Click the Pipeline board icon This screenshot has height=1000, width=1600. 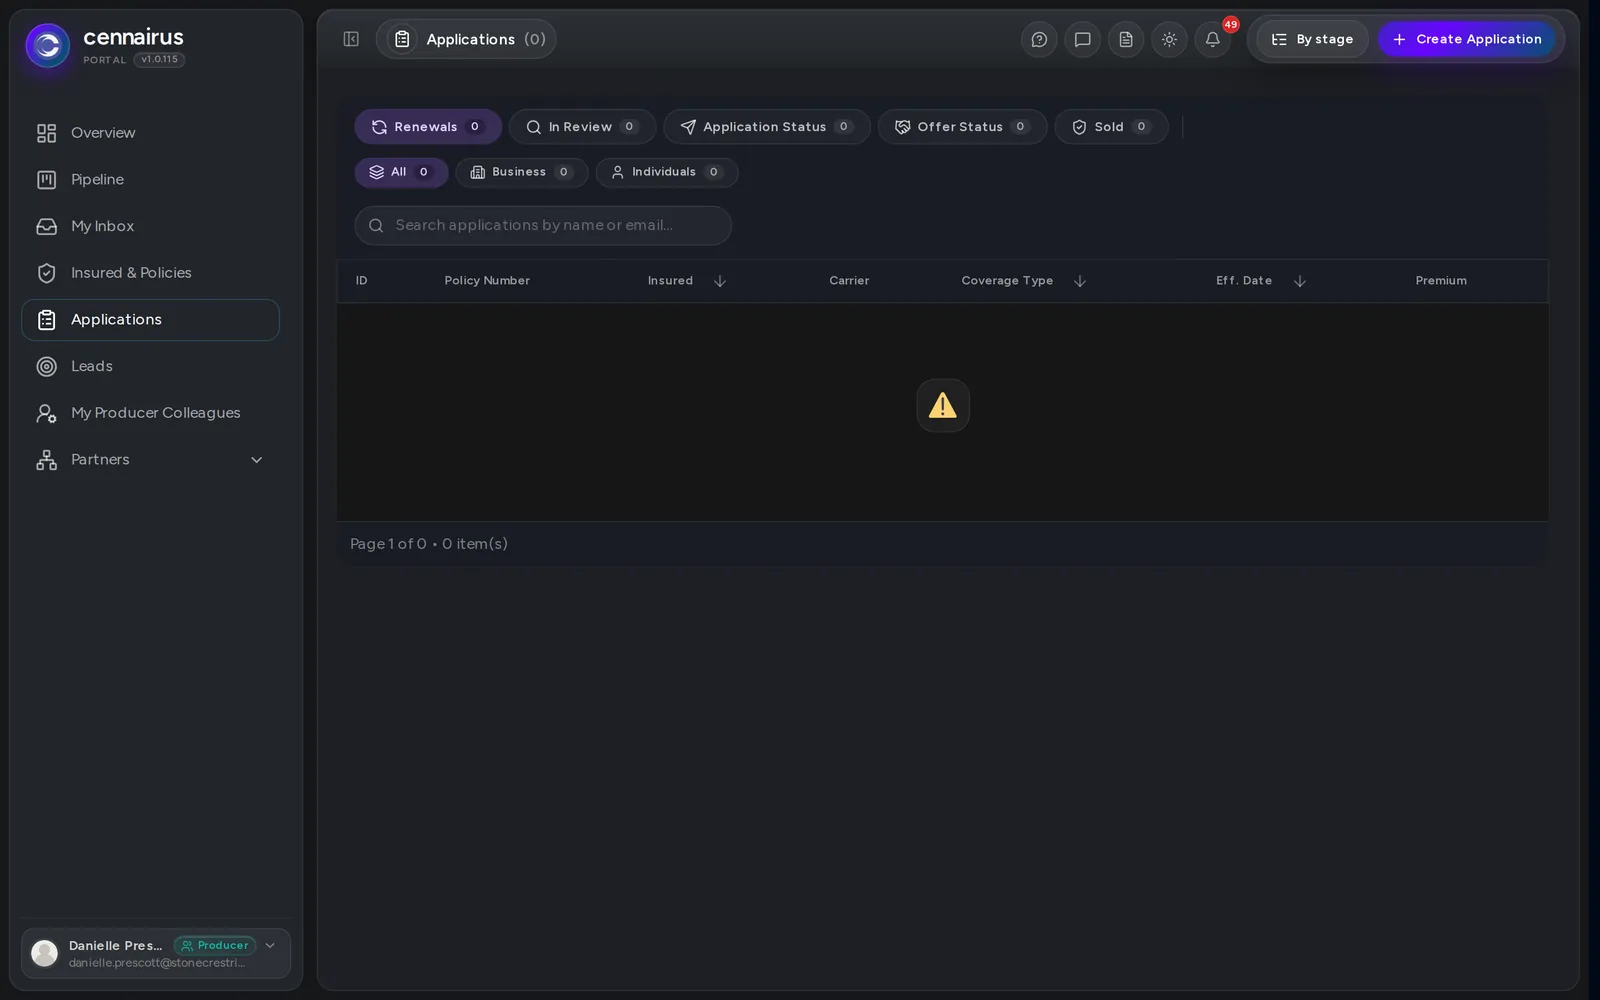tap(46, 180)
